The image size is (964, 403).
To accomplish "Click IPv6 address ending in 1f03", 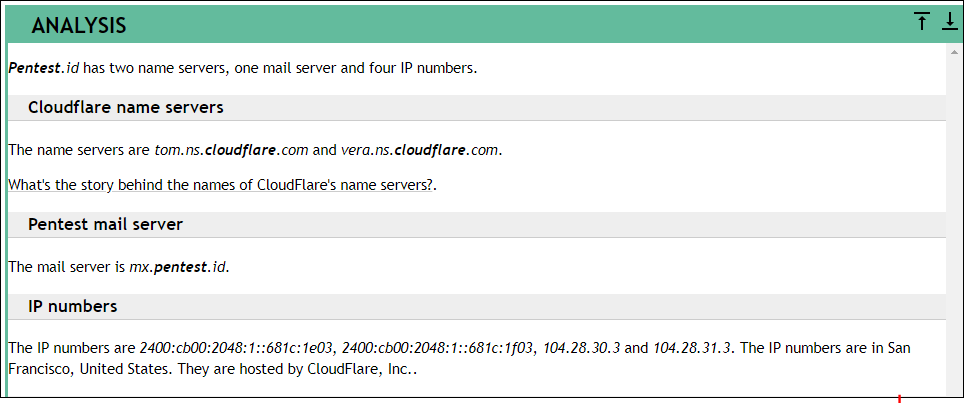I will tap(439, 348).
